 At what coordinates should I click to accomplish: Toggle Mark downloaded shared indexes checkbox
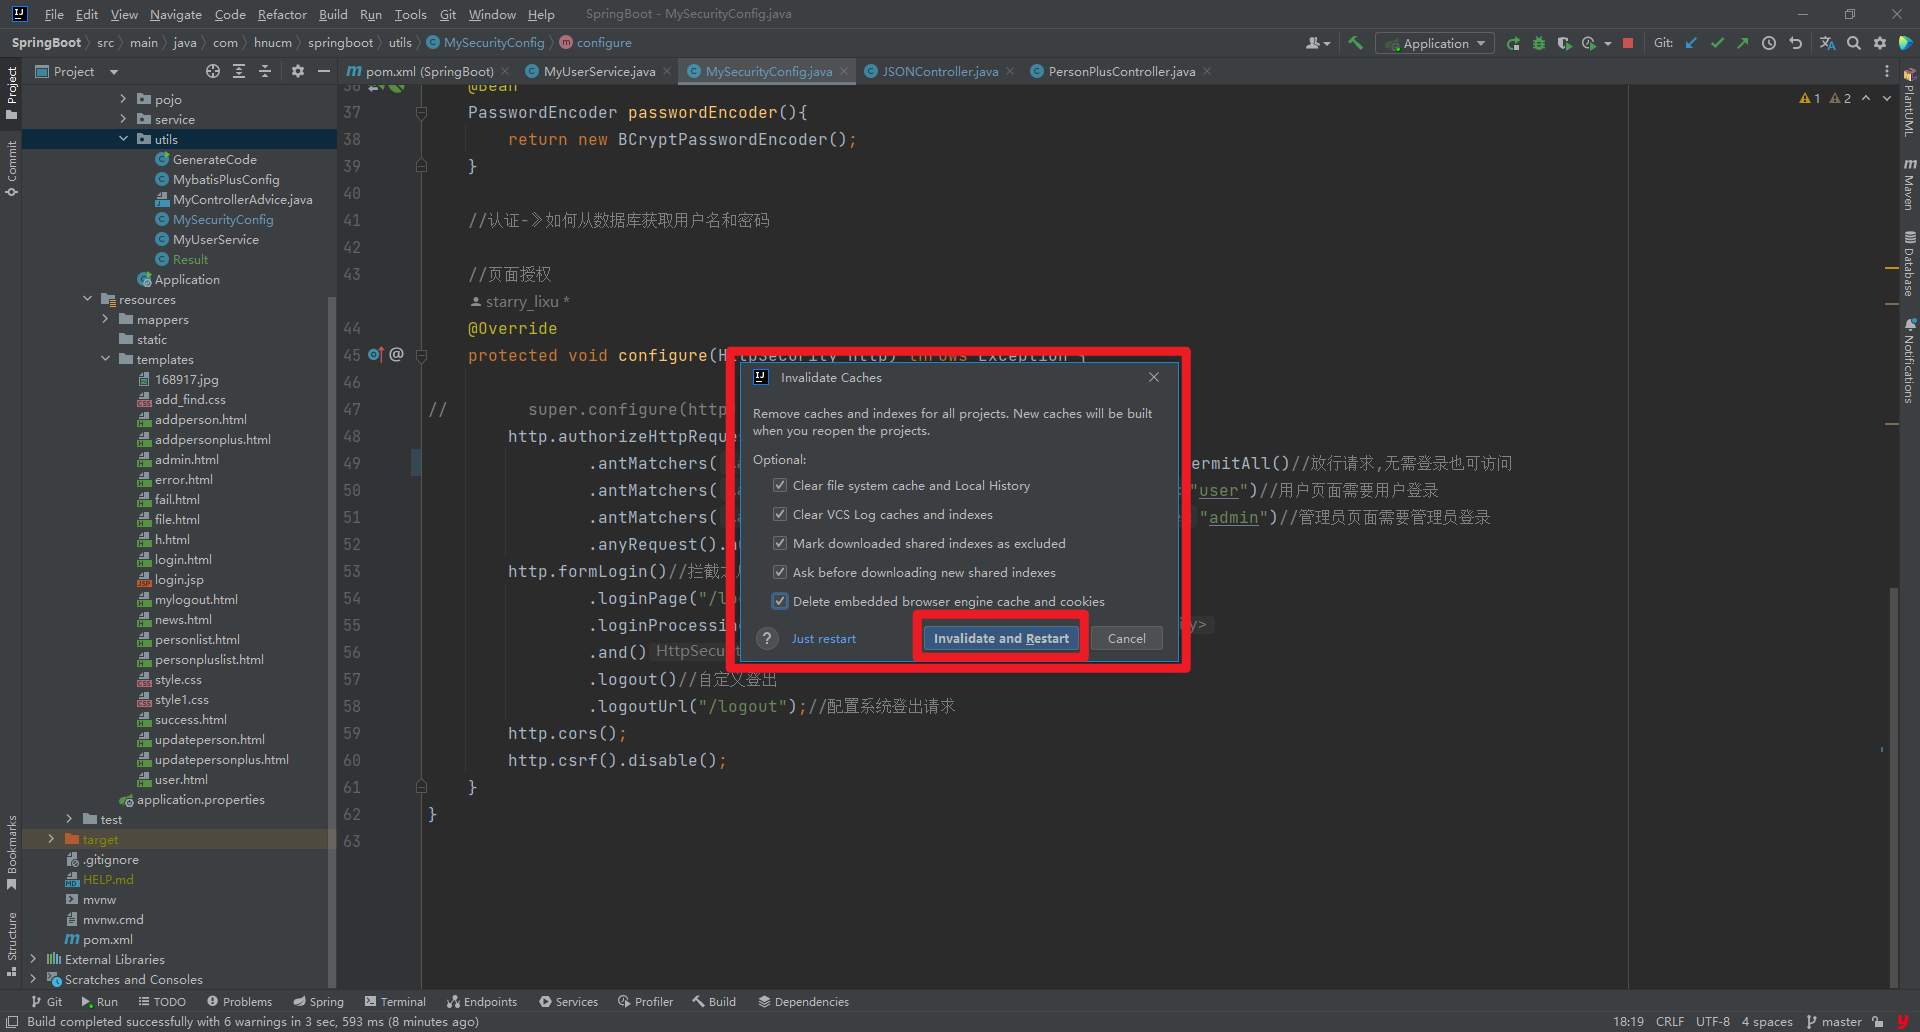click(780, 543)
